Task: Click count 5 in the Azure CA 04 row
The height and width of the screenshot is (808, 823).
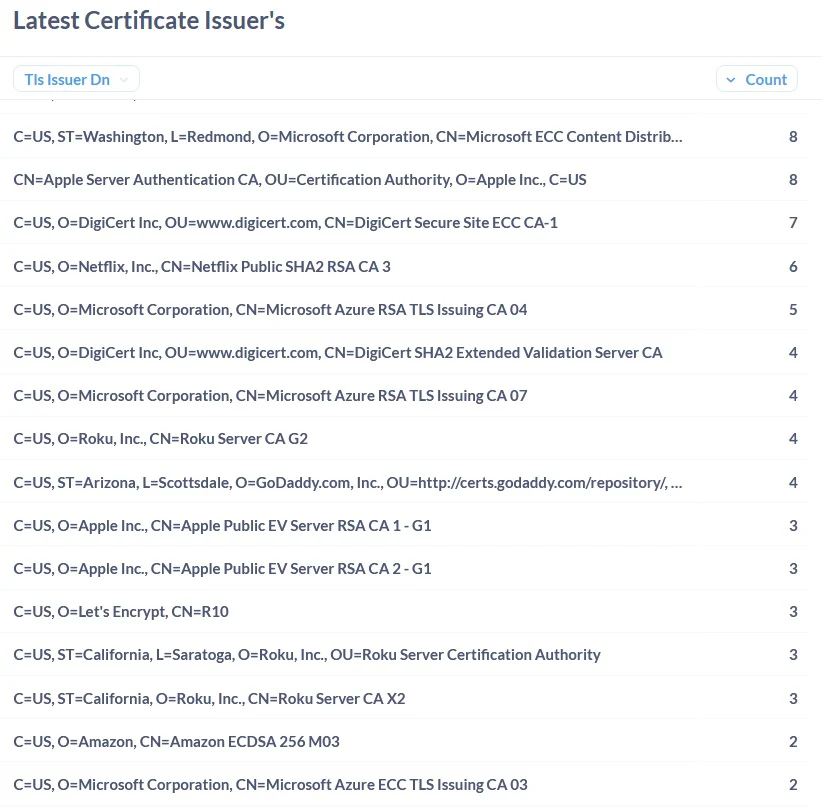Action: [793, 309]
